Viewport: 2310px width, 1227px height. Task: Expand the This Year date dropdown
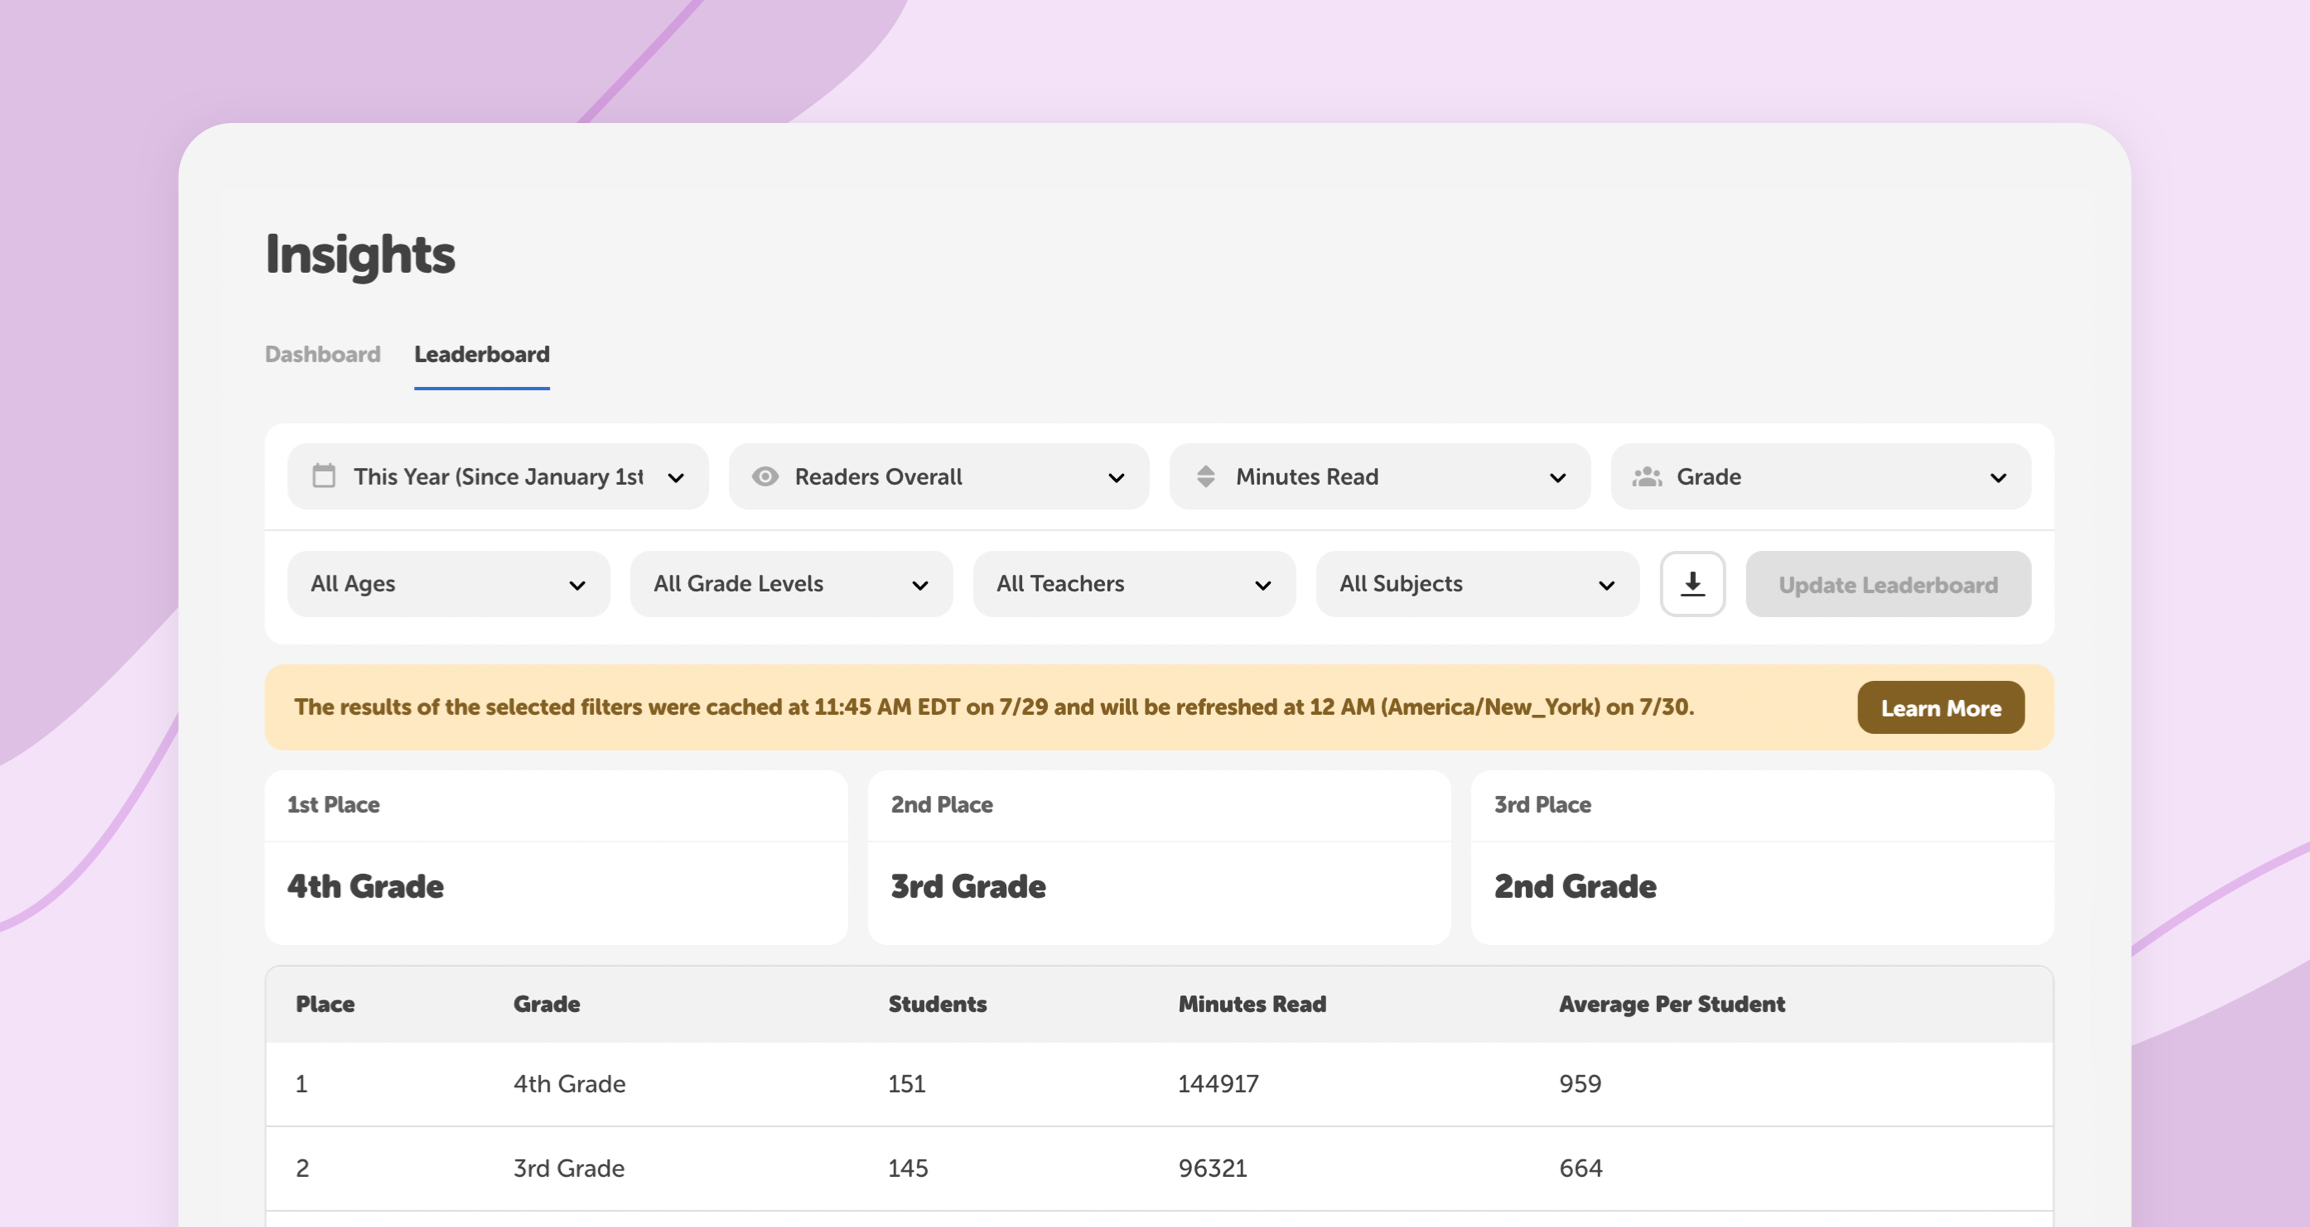point(497,477)
